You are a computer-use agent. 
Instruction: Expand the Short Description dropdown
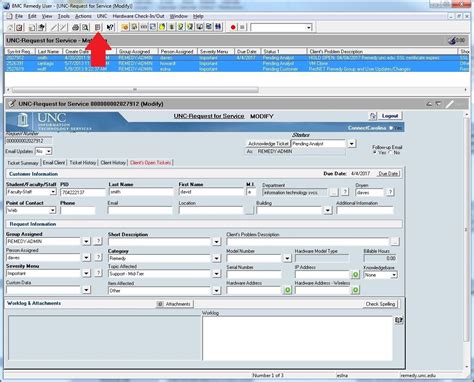coord(216,242)
